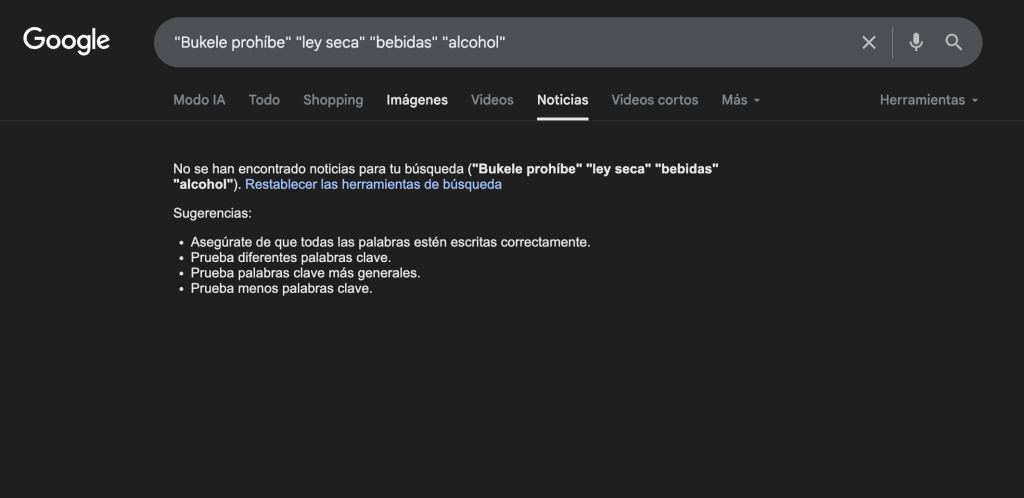Go to the Shopping tab
The width and height of the screenshot is (1024, 498).
tap(333, 100)
